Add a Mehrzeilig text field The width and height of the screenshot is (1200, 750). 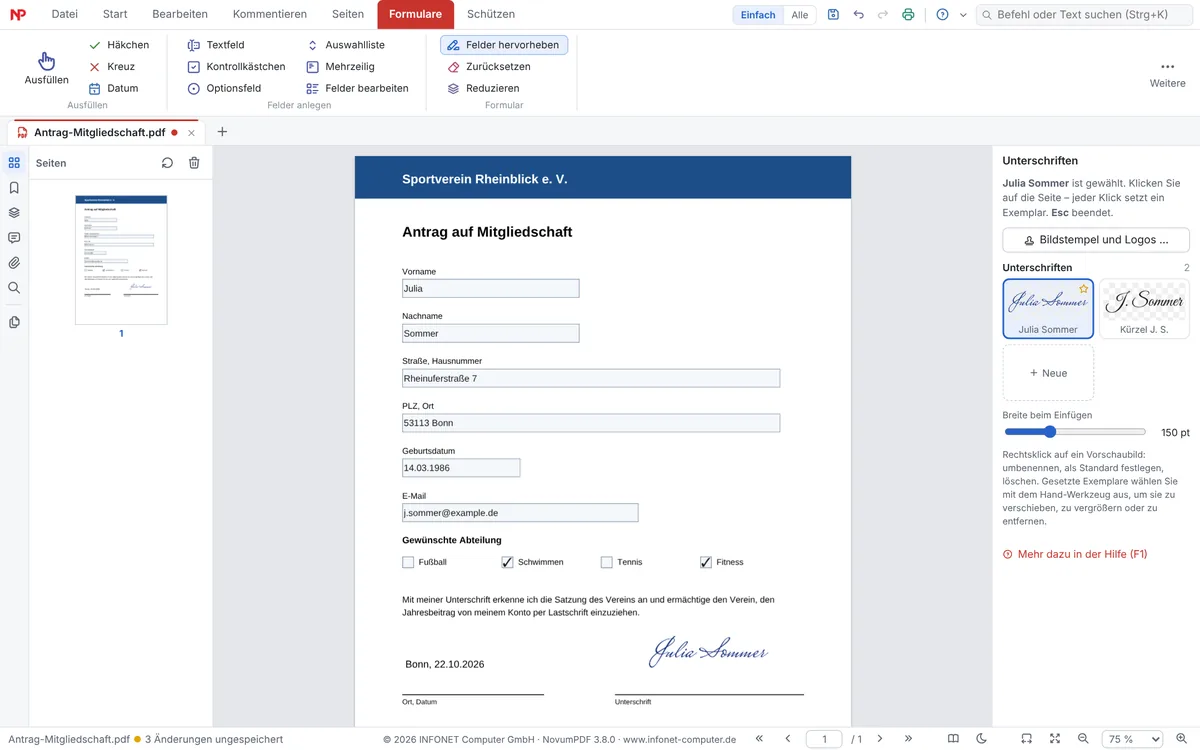pos(341,67)
